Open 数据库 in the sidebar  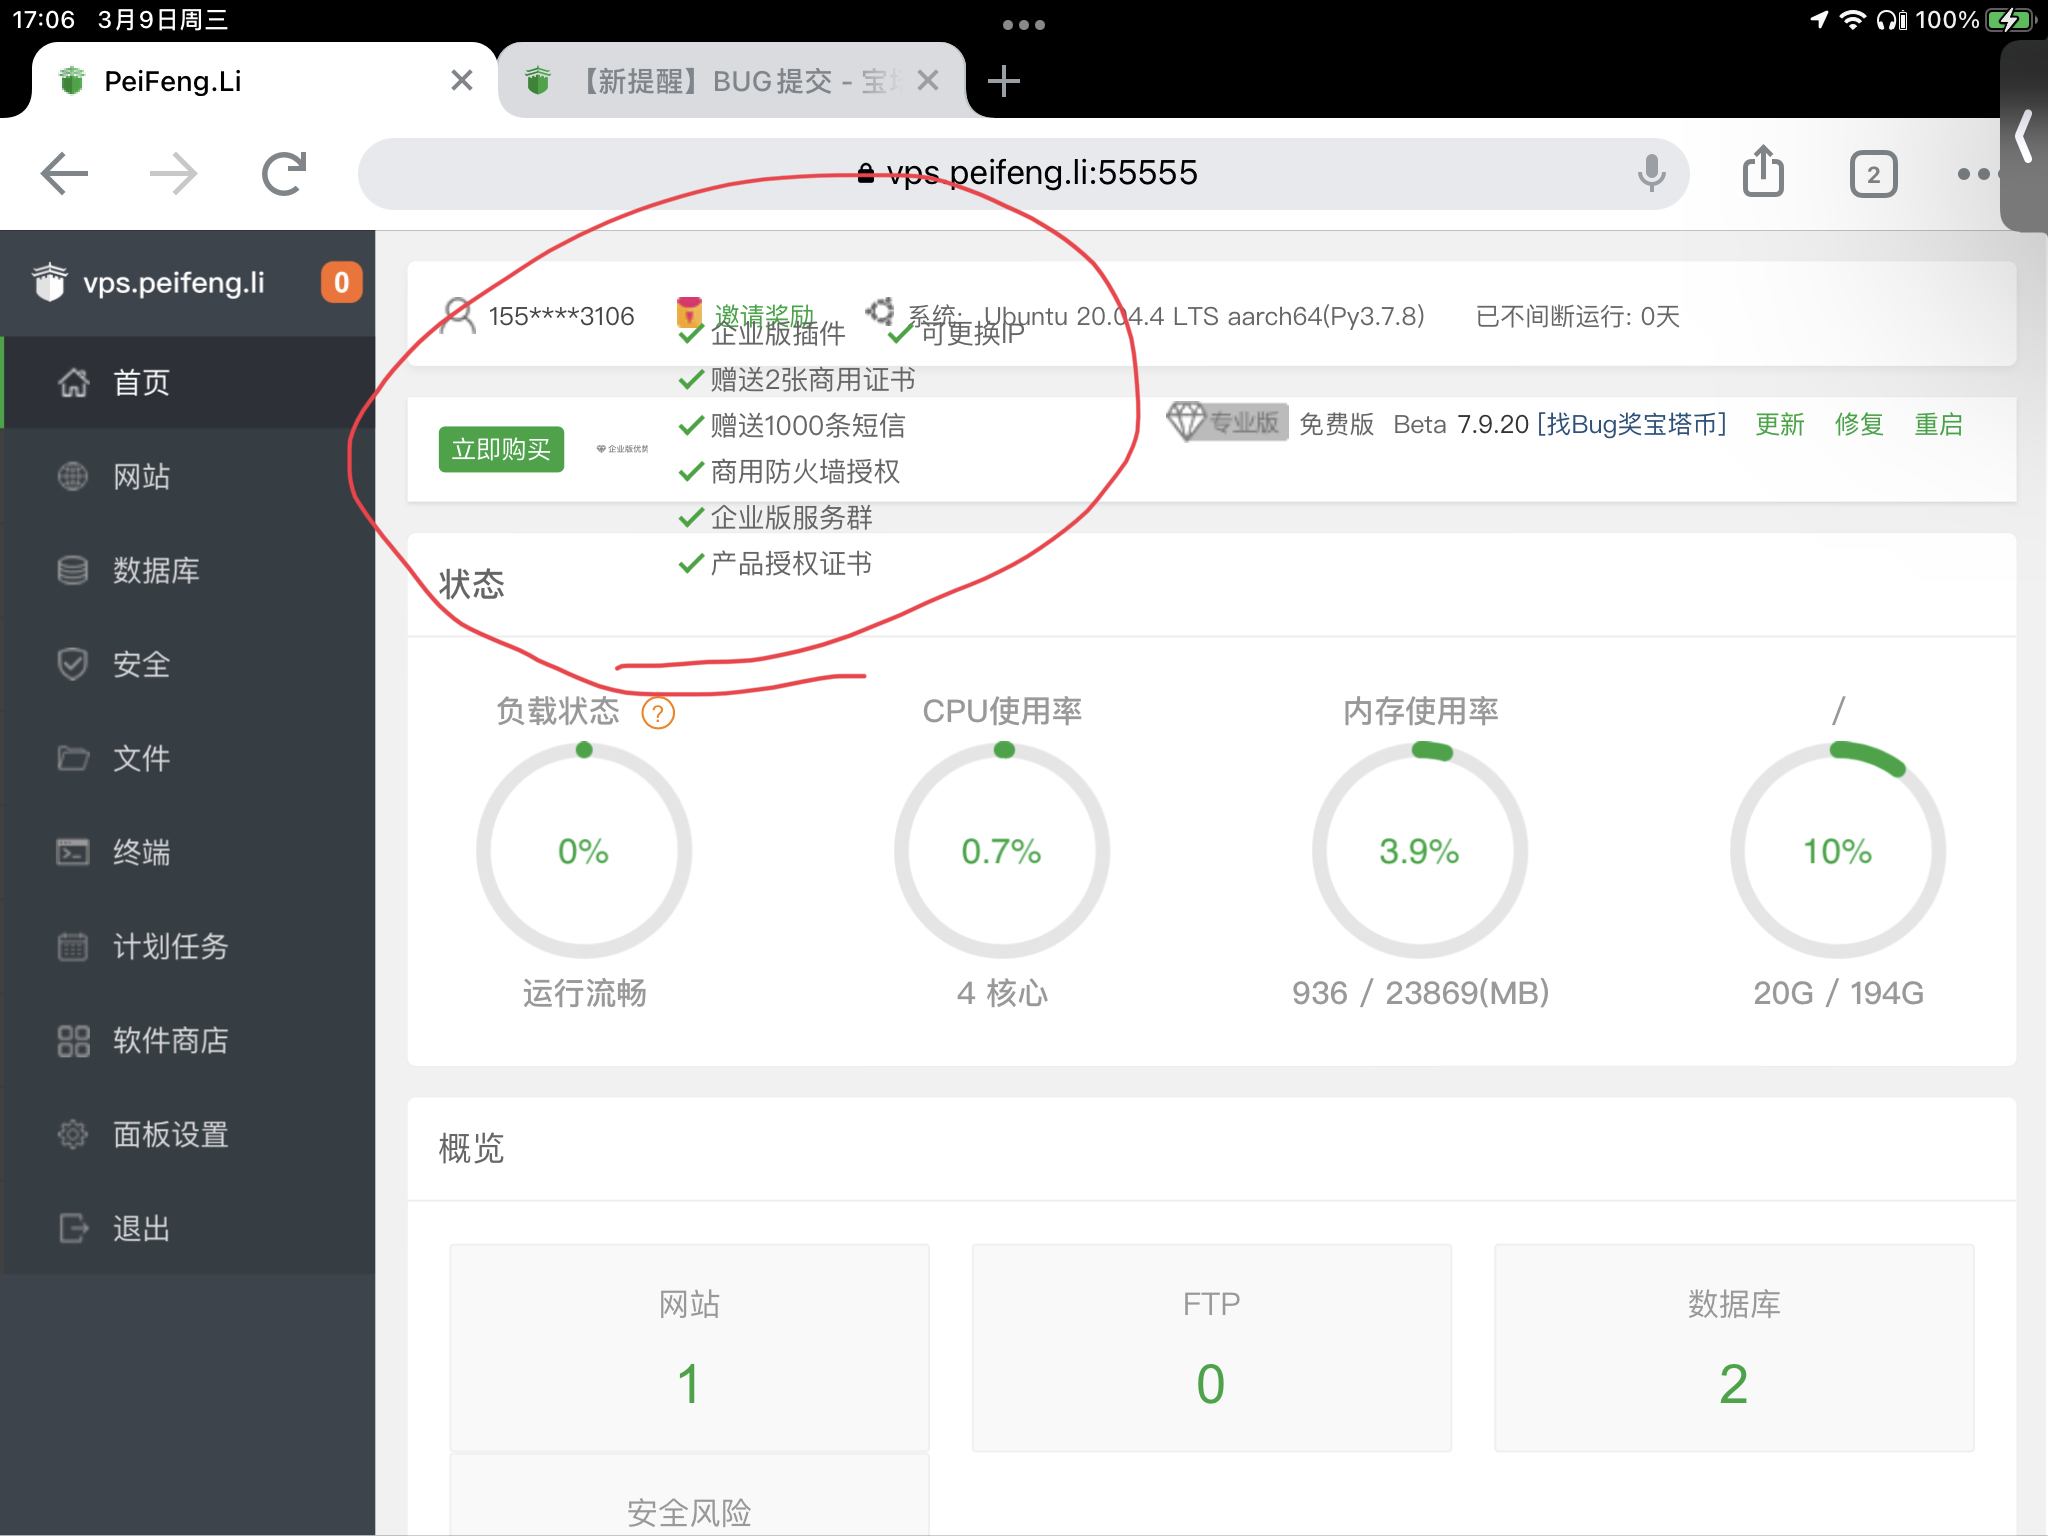(188, 570)
